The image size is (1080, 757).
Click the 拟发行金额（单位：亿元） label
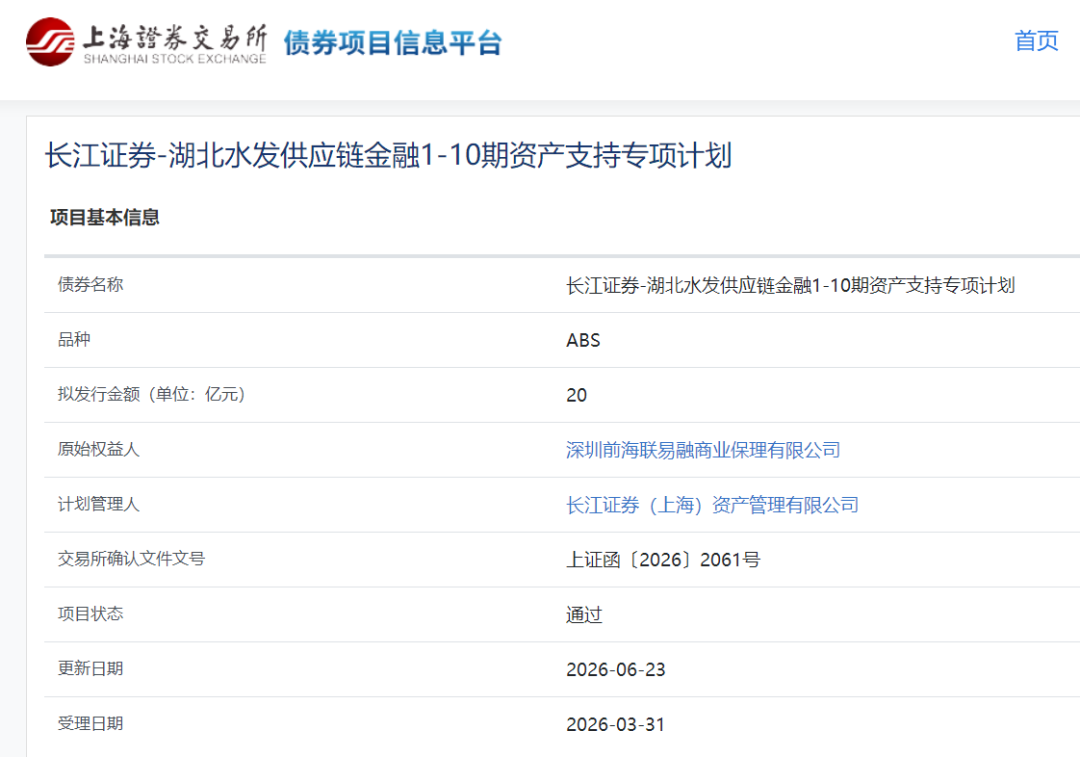[152, 395]
